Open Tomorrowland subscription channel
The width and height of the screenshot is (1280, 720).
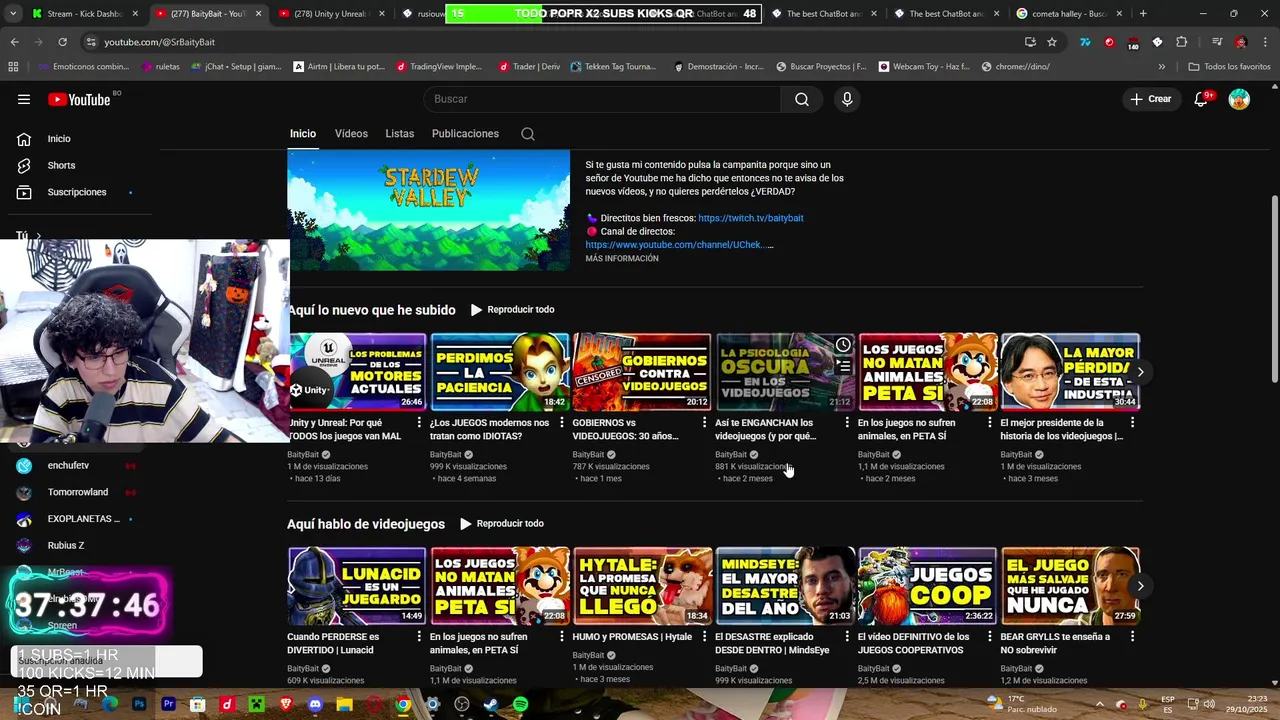click(78, 492)
